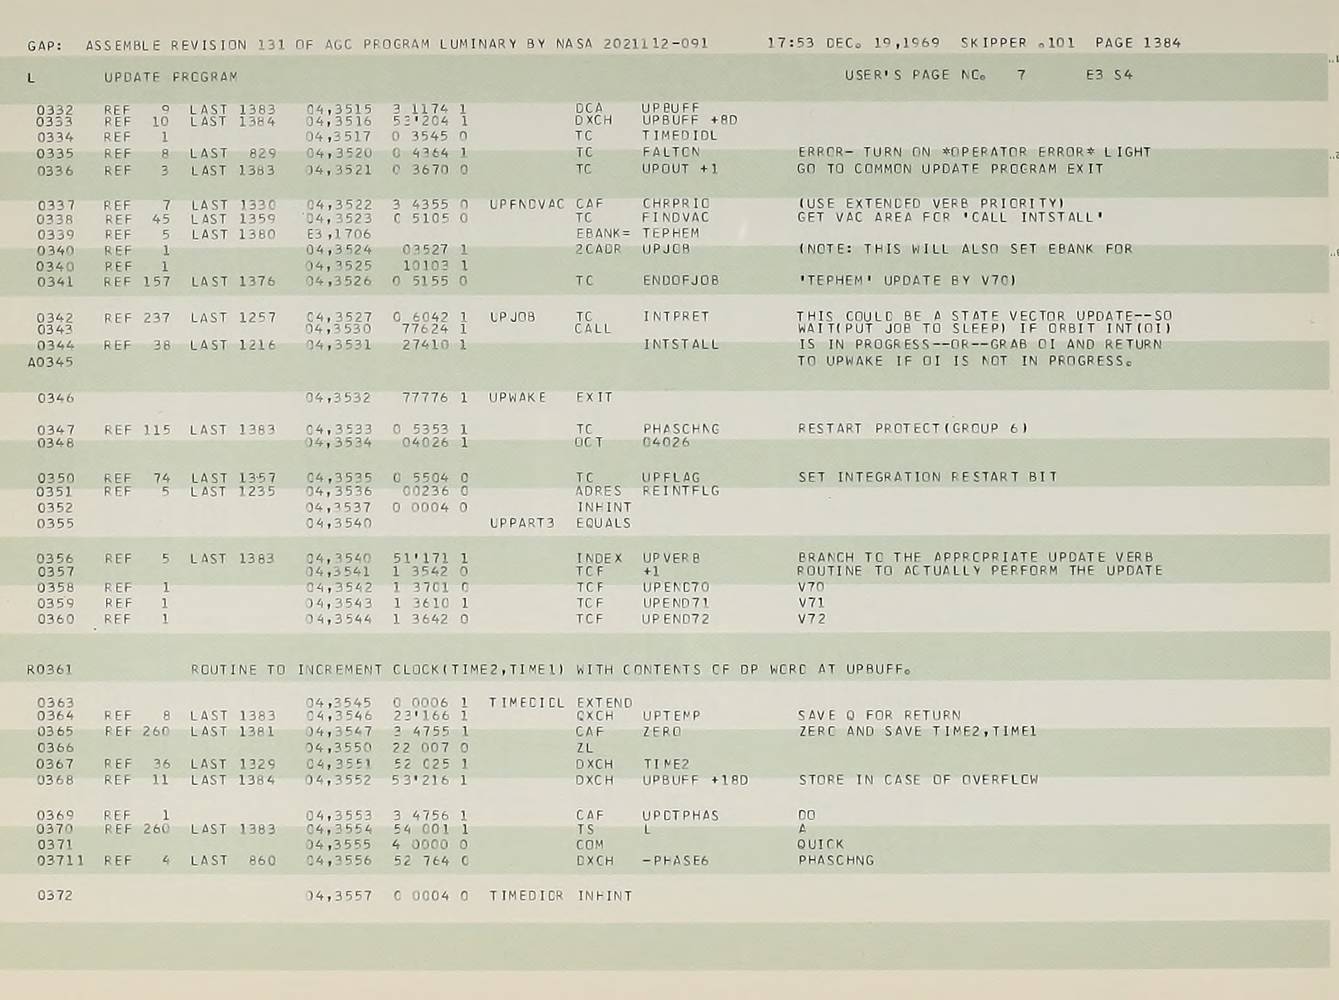Image resolution: width=1339 pixels, height=1000 pixels.
Task: Click the operand '-PHASE6'
Action: (676, 860)
